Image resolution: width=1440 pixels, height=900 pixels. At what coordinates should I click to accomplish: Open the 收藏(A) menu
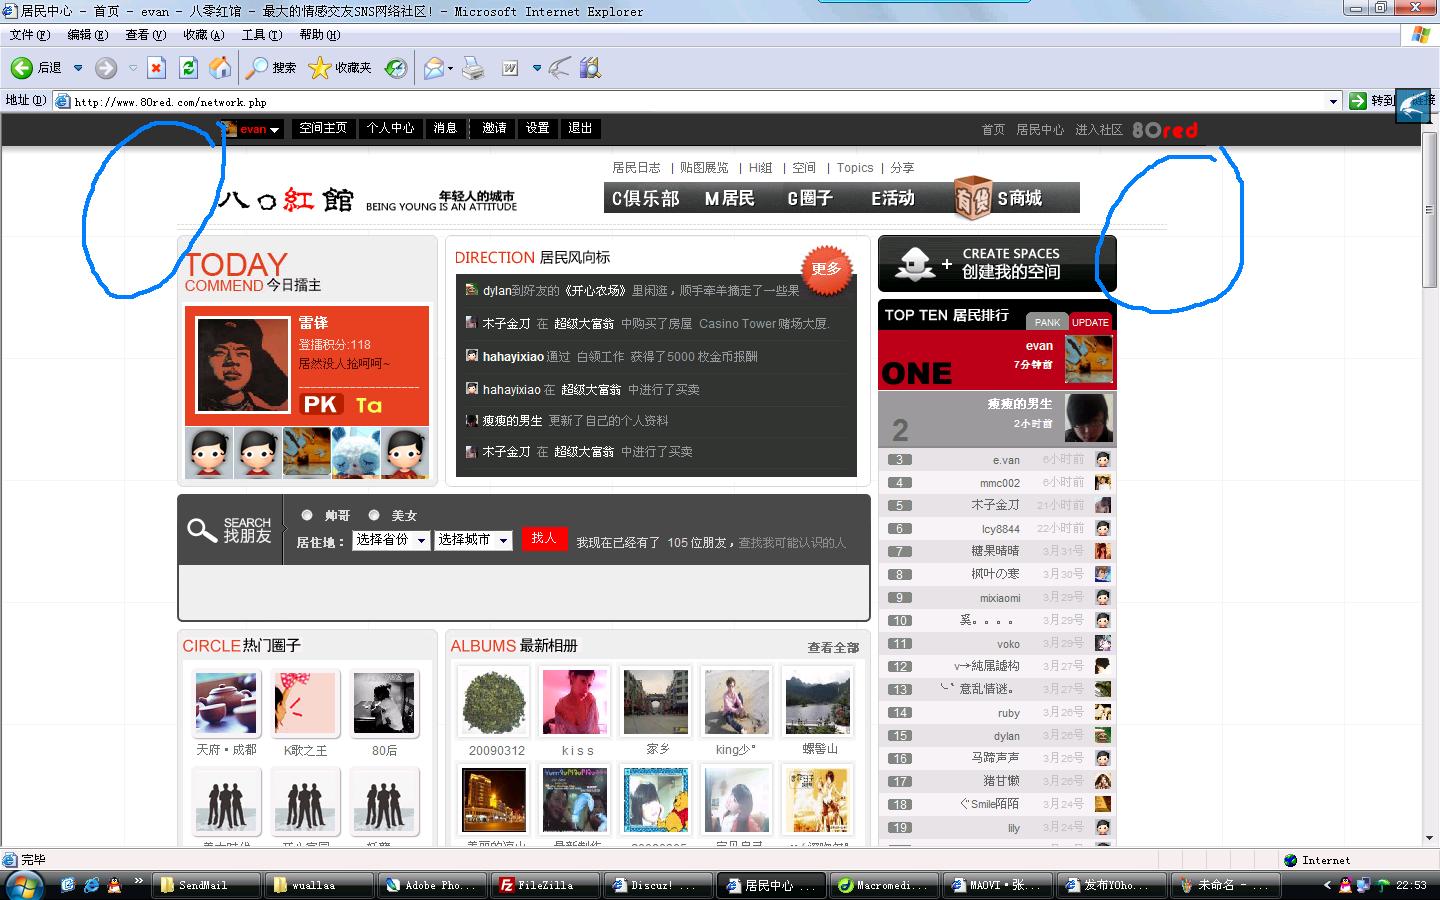tap(204, 34)
